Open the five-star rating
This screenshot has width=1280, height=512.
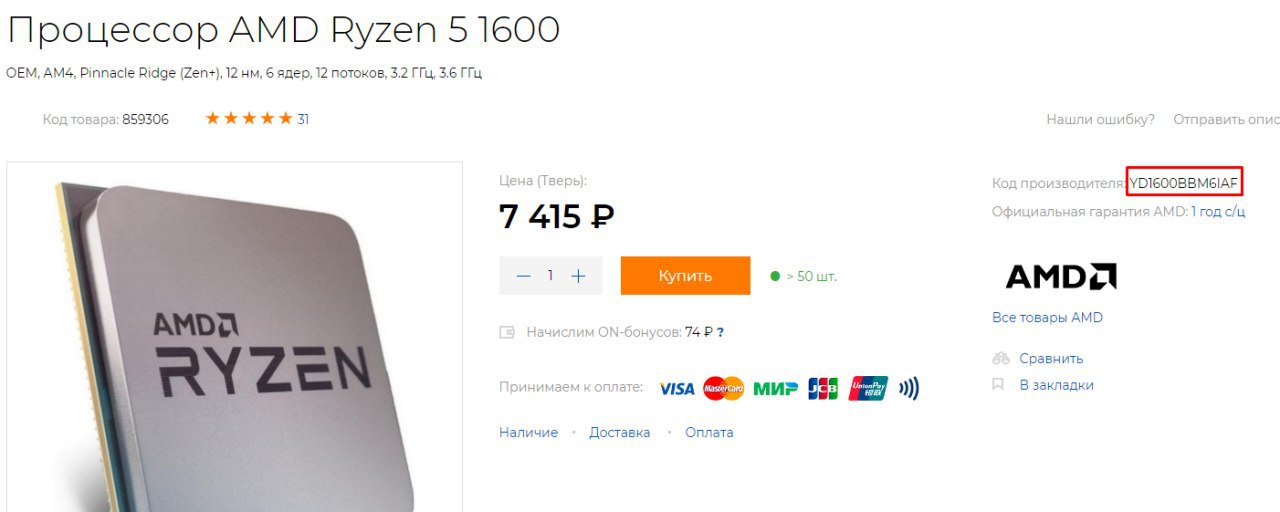(x=249, y=119)
